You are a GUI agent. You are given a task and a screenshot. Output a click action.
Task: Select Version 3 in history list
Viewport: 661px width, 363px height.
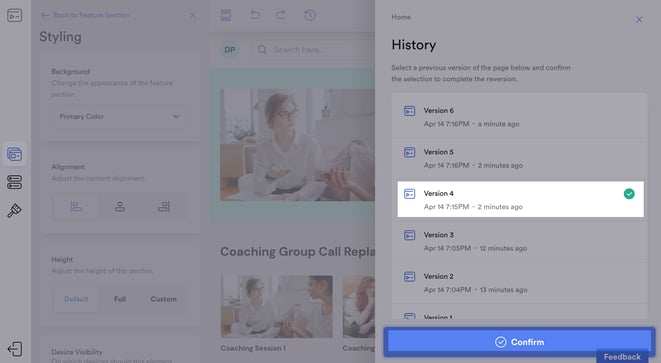(x=519, y=241)
